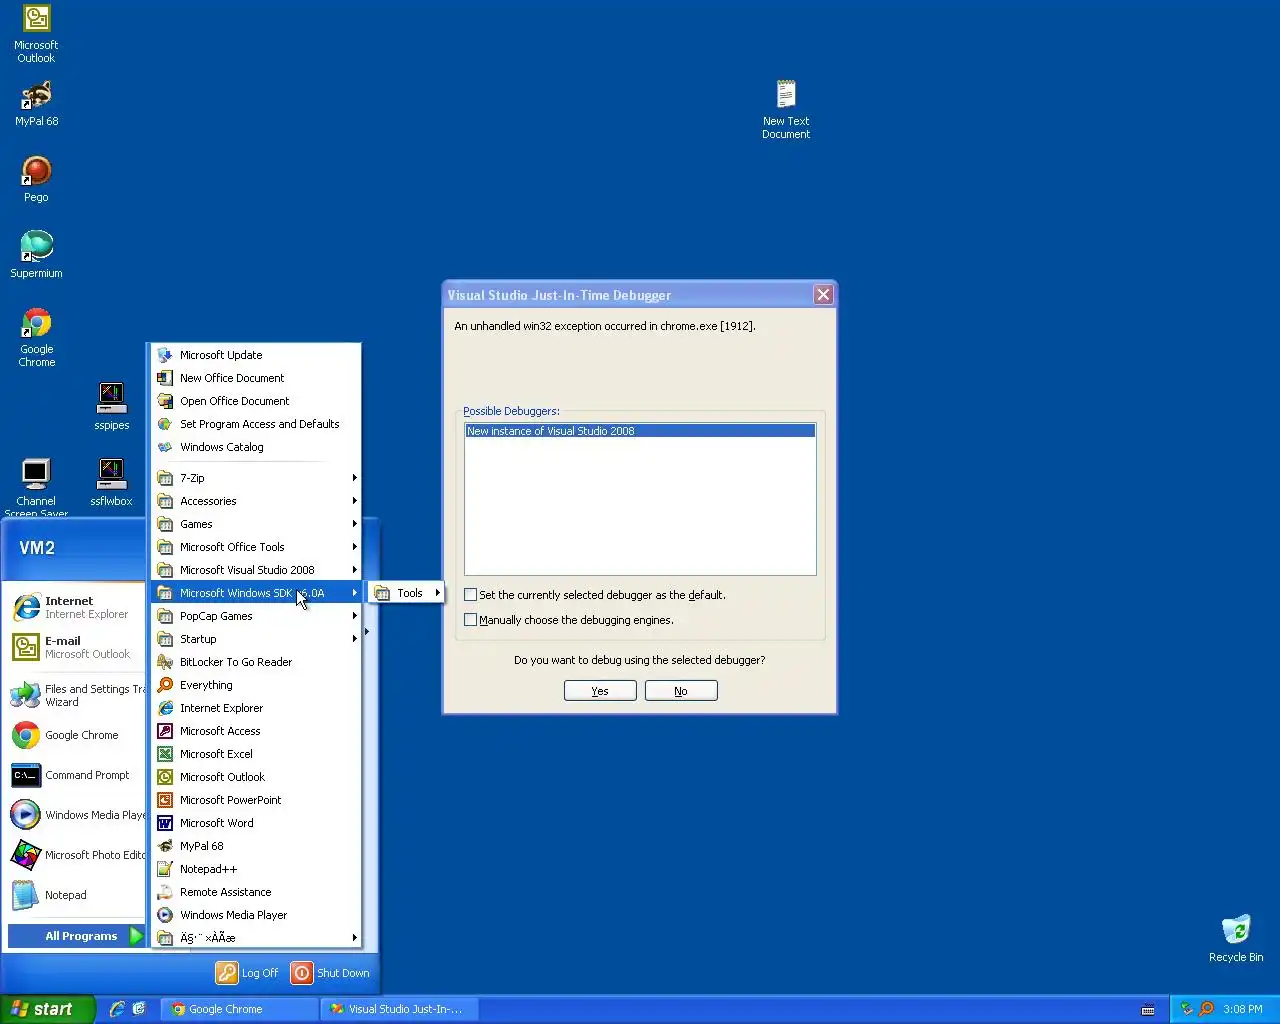Open the on-screen keyboard tray icon
The height and width of the screenshot is (1024, 1280).
click(x=1148, y=1009)
